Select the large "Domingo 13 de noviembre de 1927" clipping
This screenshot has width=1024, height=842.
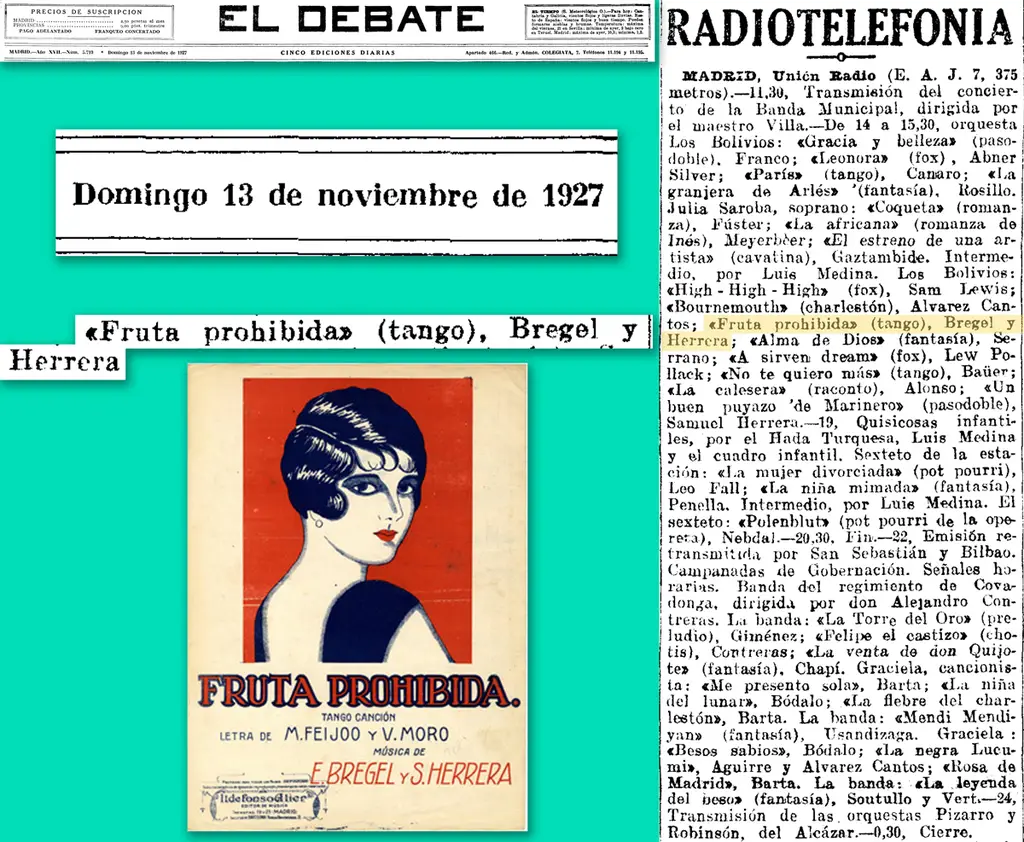click(x=337, y=193)
